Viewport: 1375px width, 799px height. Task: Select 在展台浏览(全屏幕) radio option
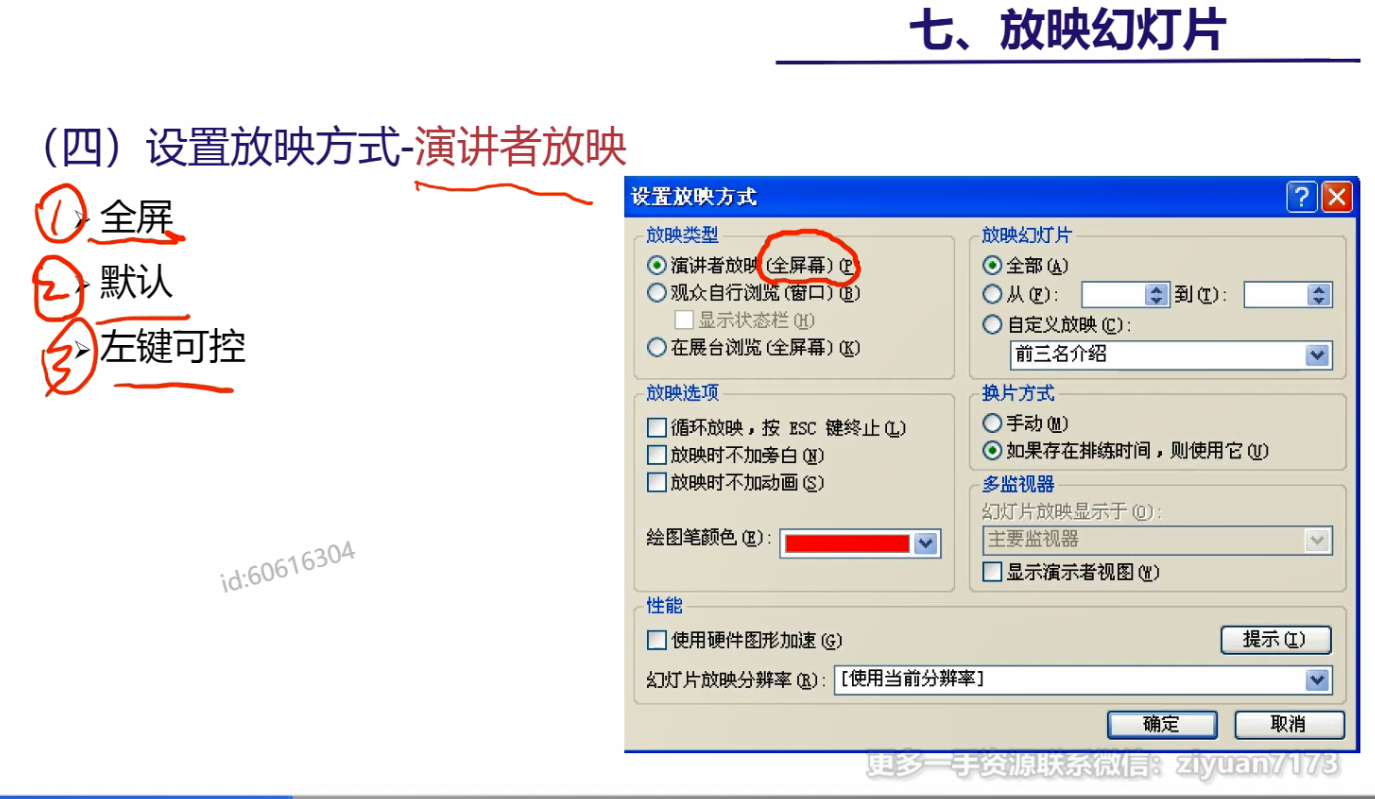(x=656, y=348)
